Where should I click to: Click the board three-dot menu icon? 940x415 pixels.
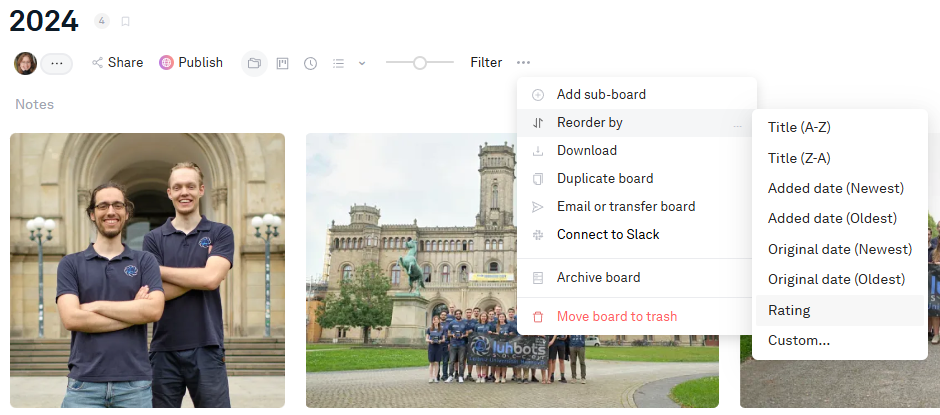tap(523, 62)
